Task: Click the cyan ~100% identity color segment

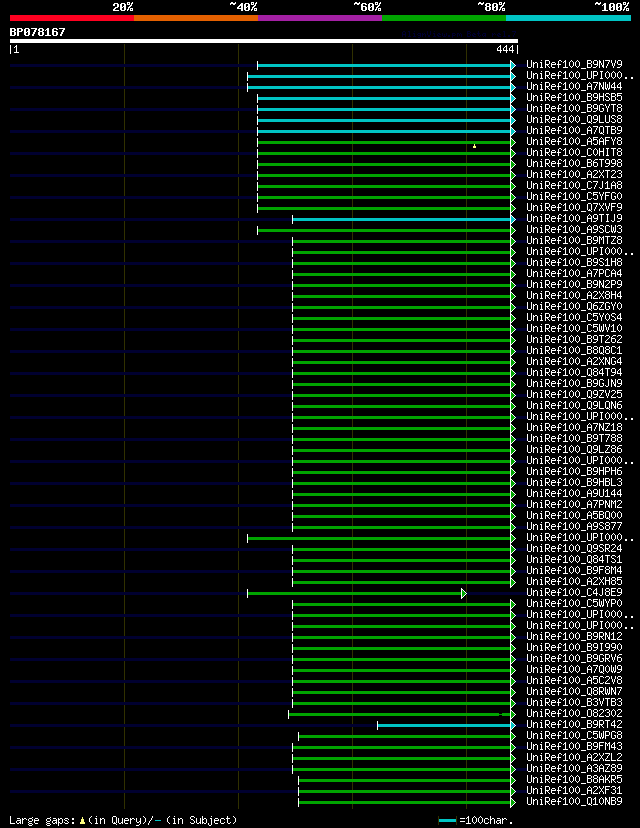Action: (569, 18)
